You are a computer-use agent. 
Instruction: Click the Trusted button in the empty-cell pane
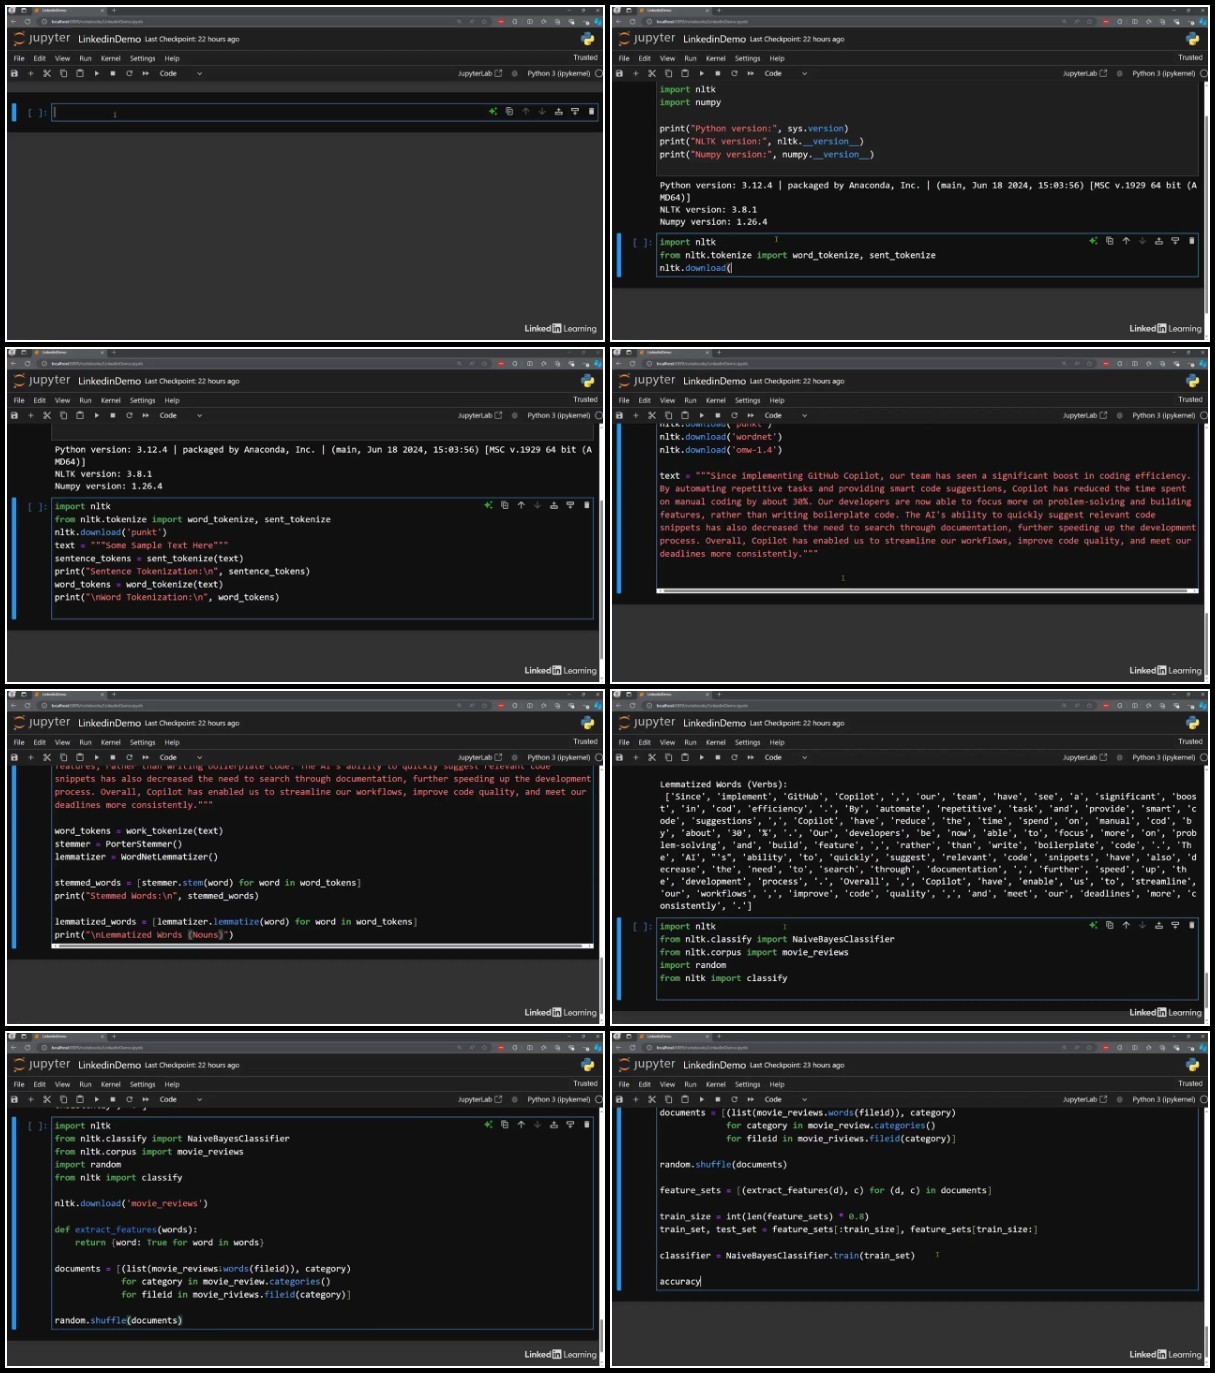pyautogui.click(x=586, y=57)
